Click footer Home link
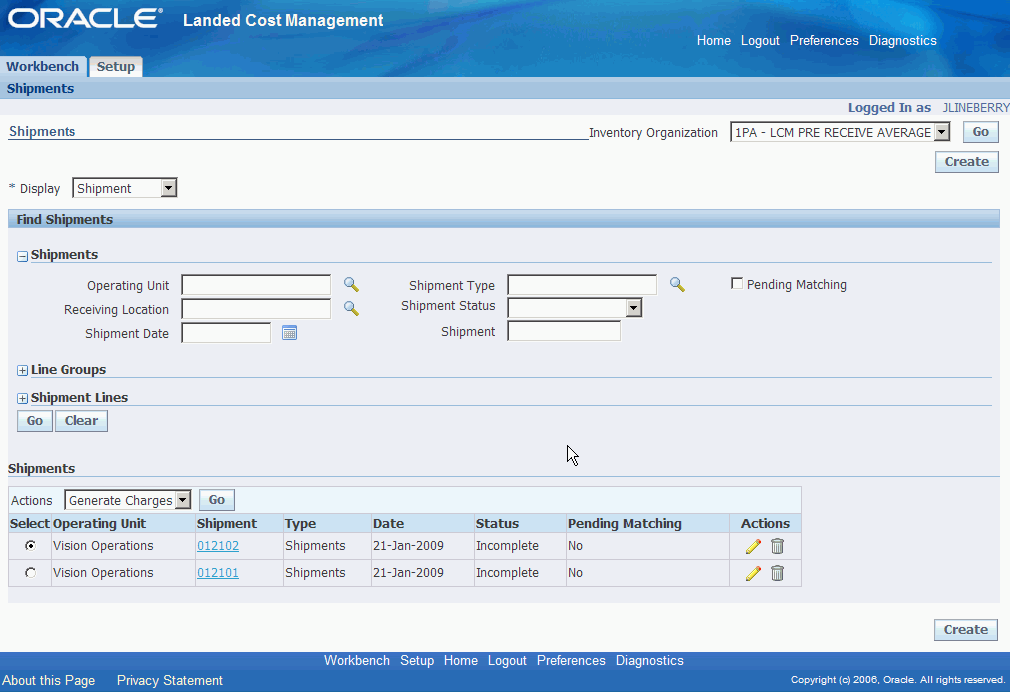The image size is (1010, 692). (x=461, y=660)
